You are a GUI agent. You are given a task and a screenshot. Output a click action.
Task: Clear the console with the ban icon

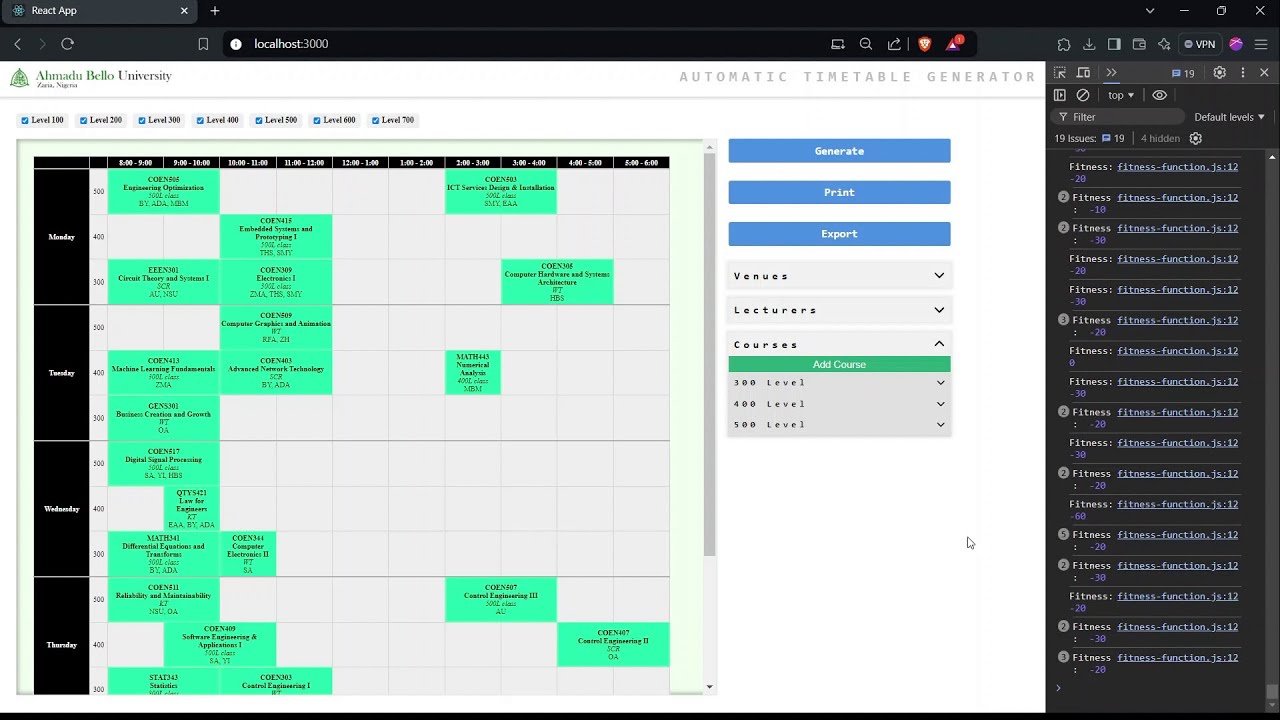[1083, 95]
